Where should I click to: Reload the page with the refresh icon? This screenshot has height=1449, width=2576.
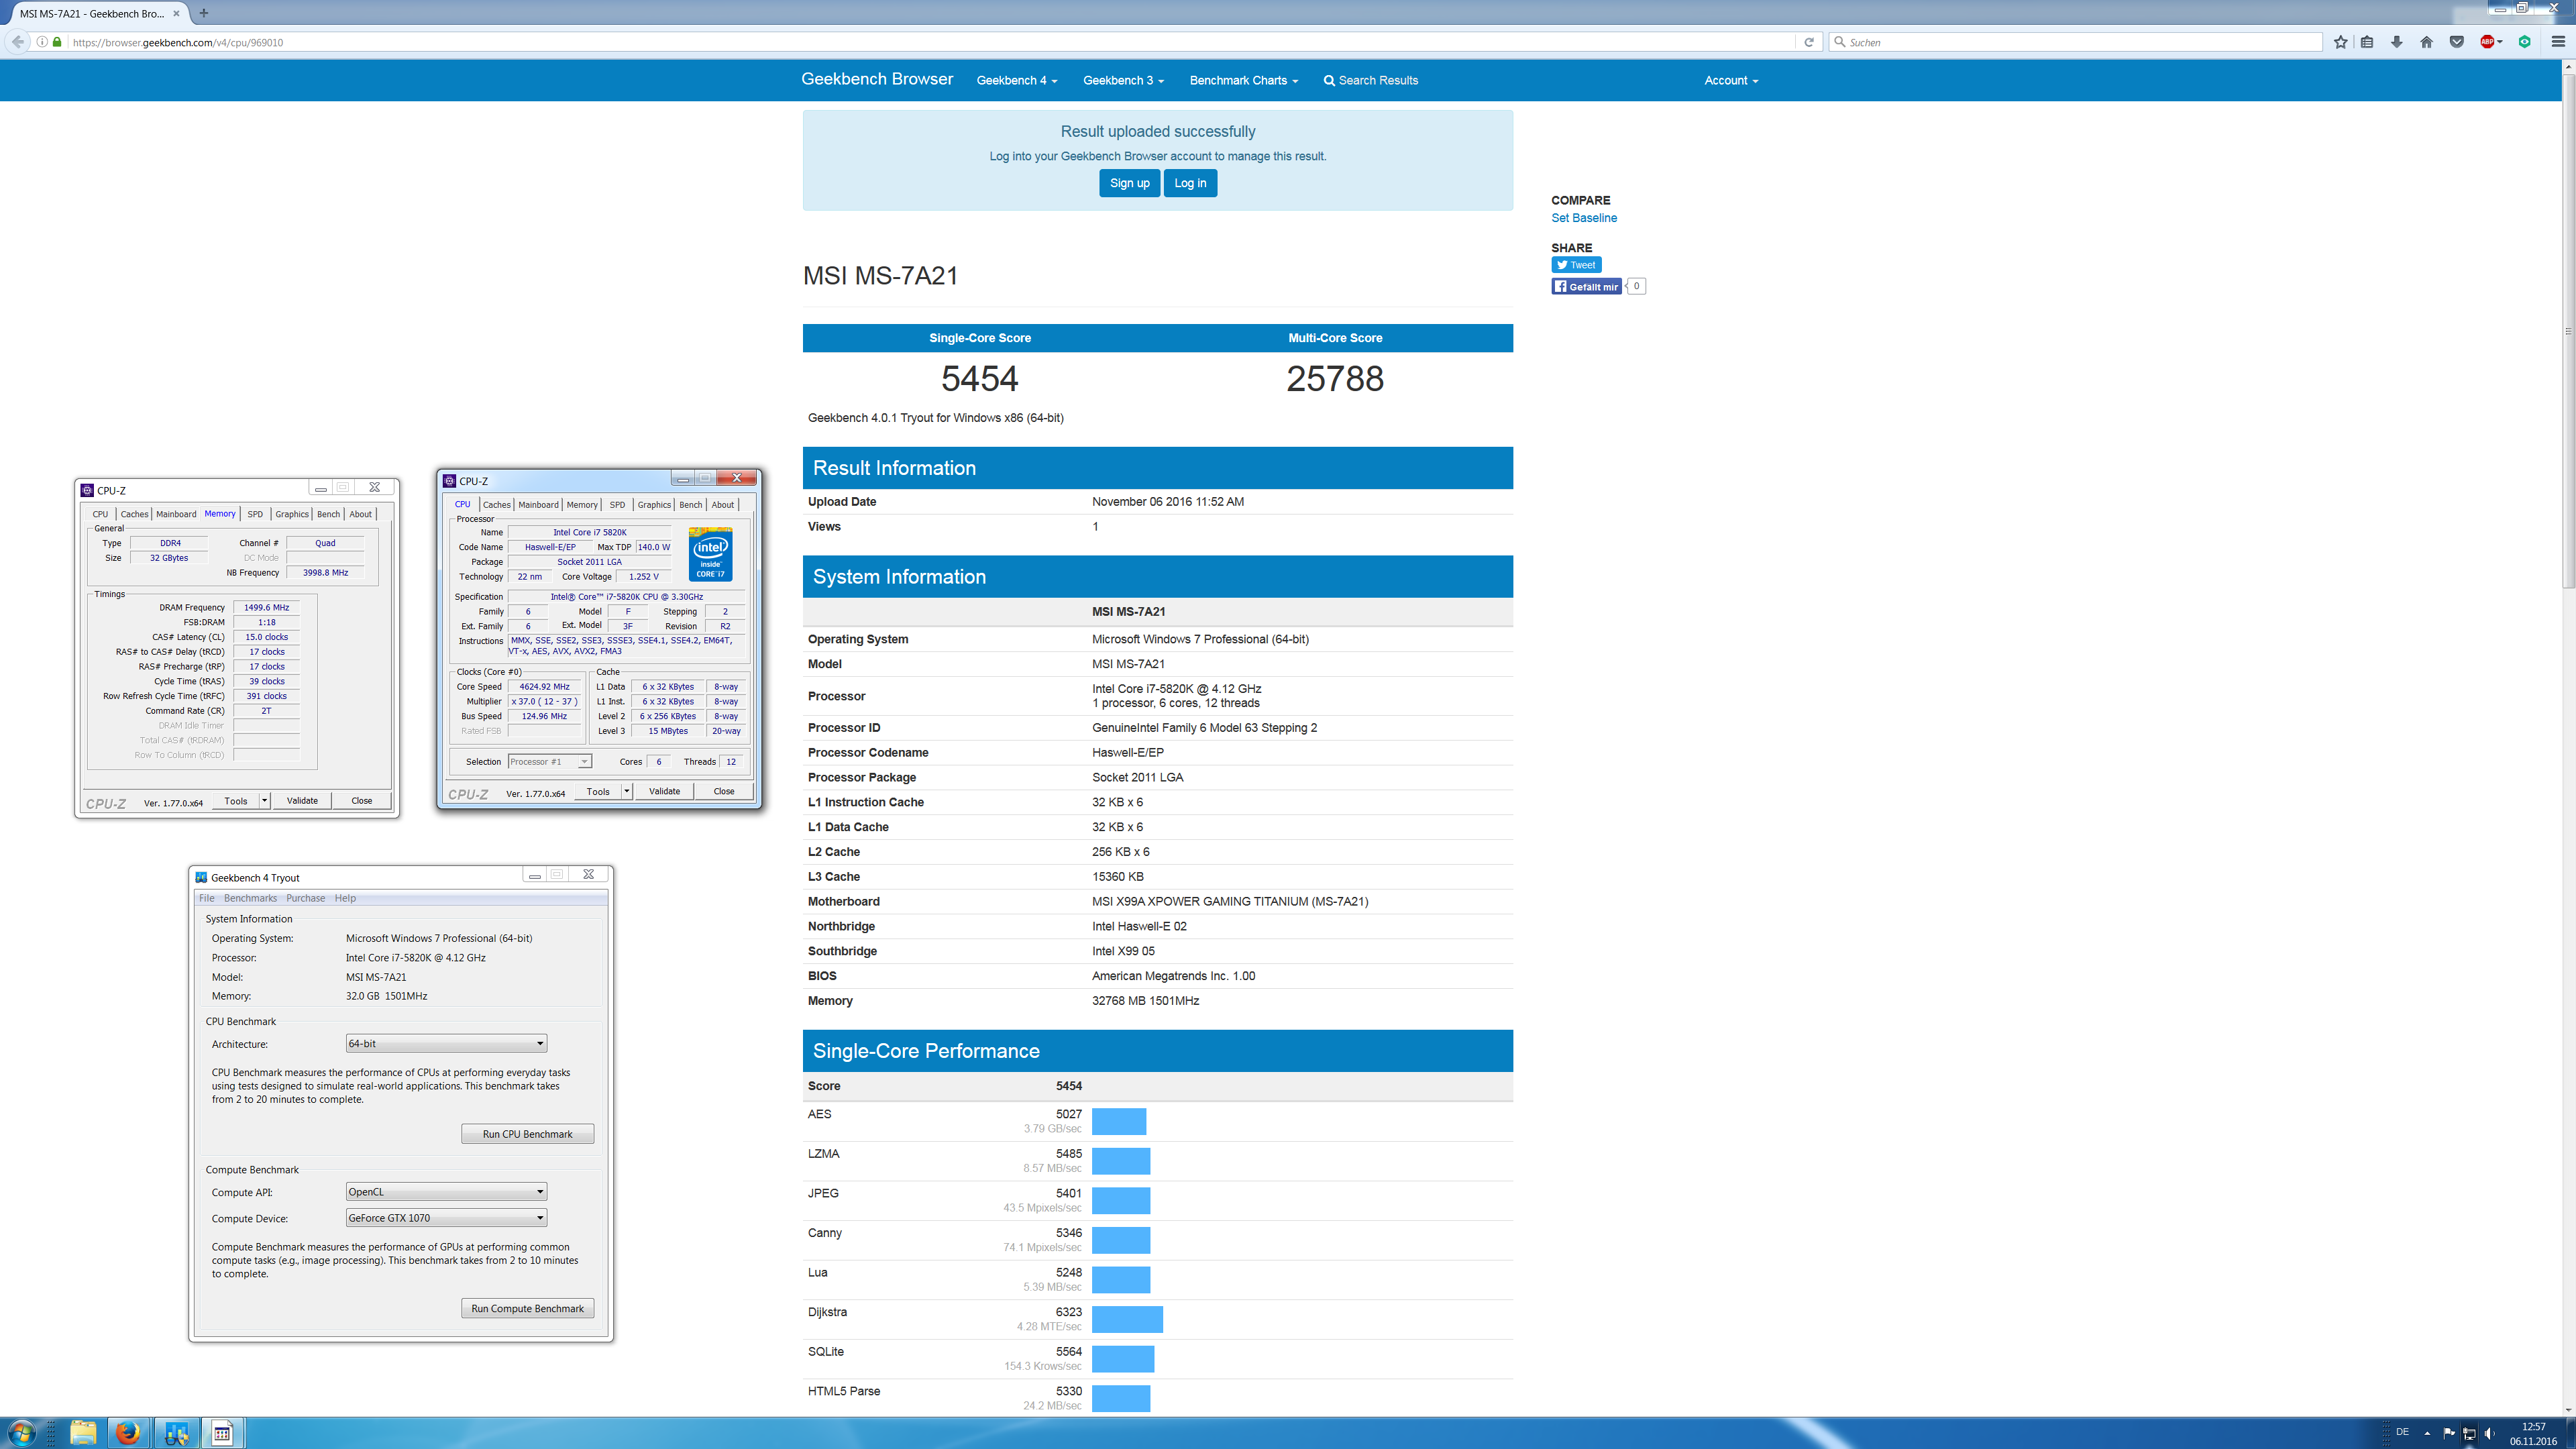[x=1808, y=42]
